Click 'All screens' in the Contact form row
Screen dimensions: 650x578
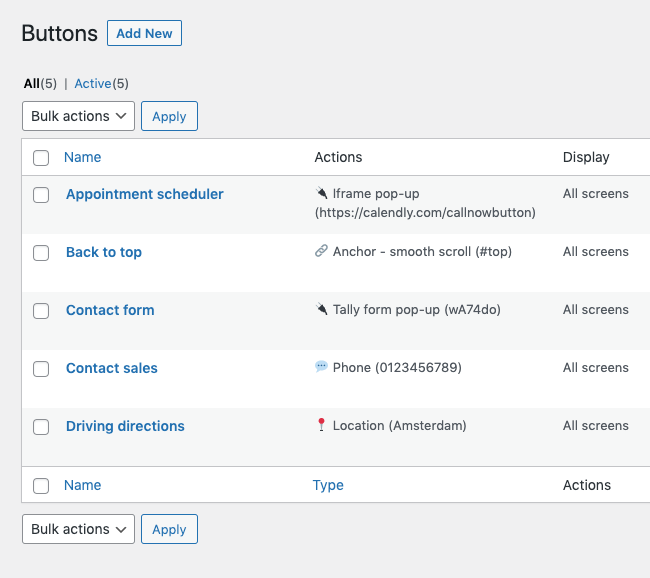[596, 310]
